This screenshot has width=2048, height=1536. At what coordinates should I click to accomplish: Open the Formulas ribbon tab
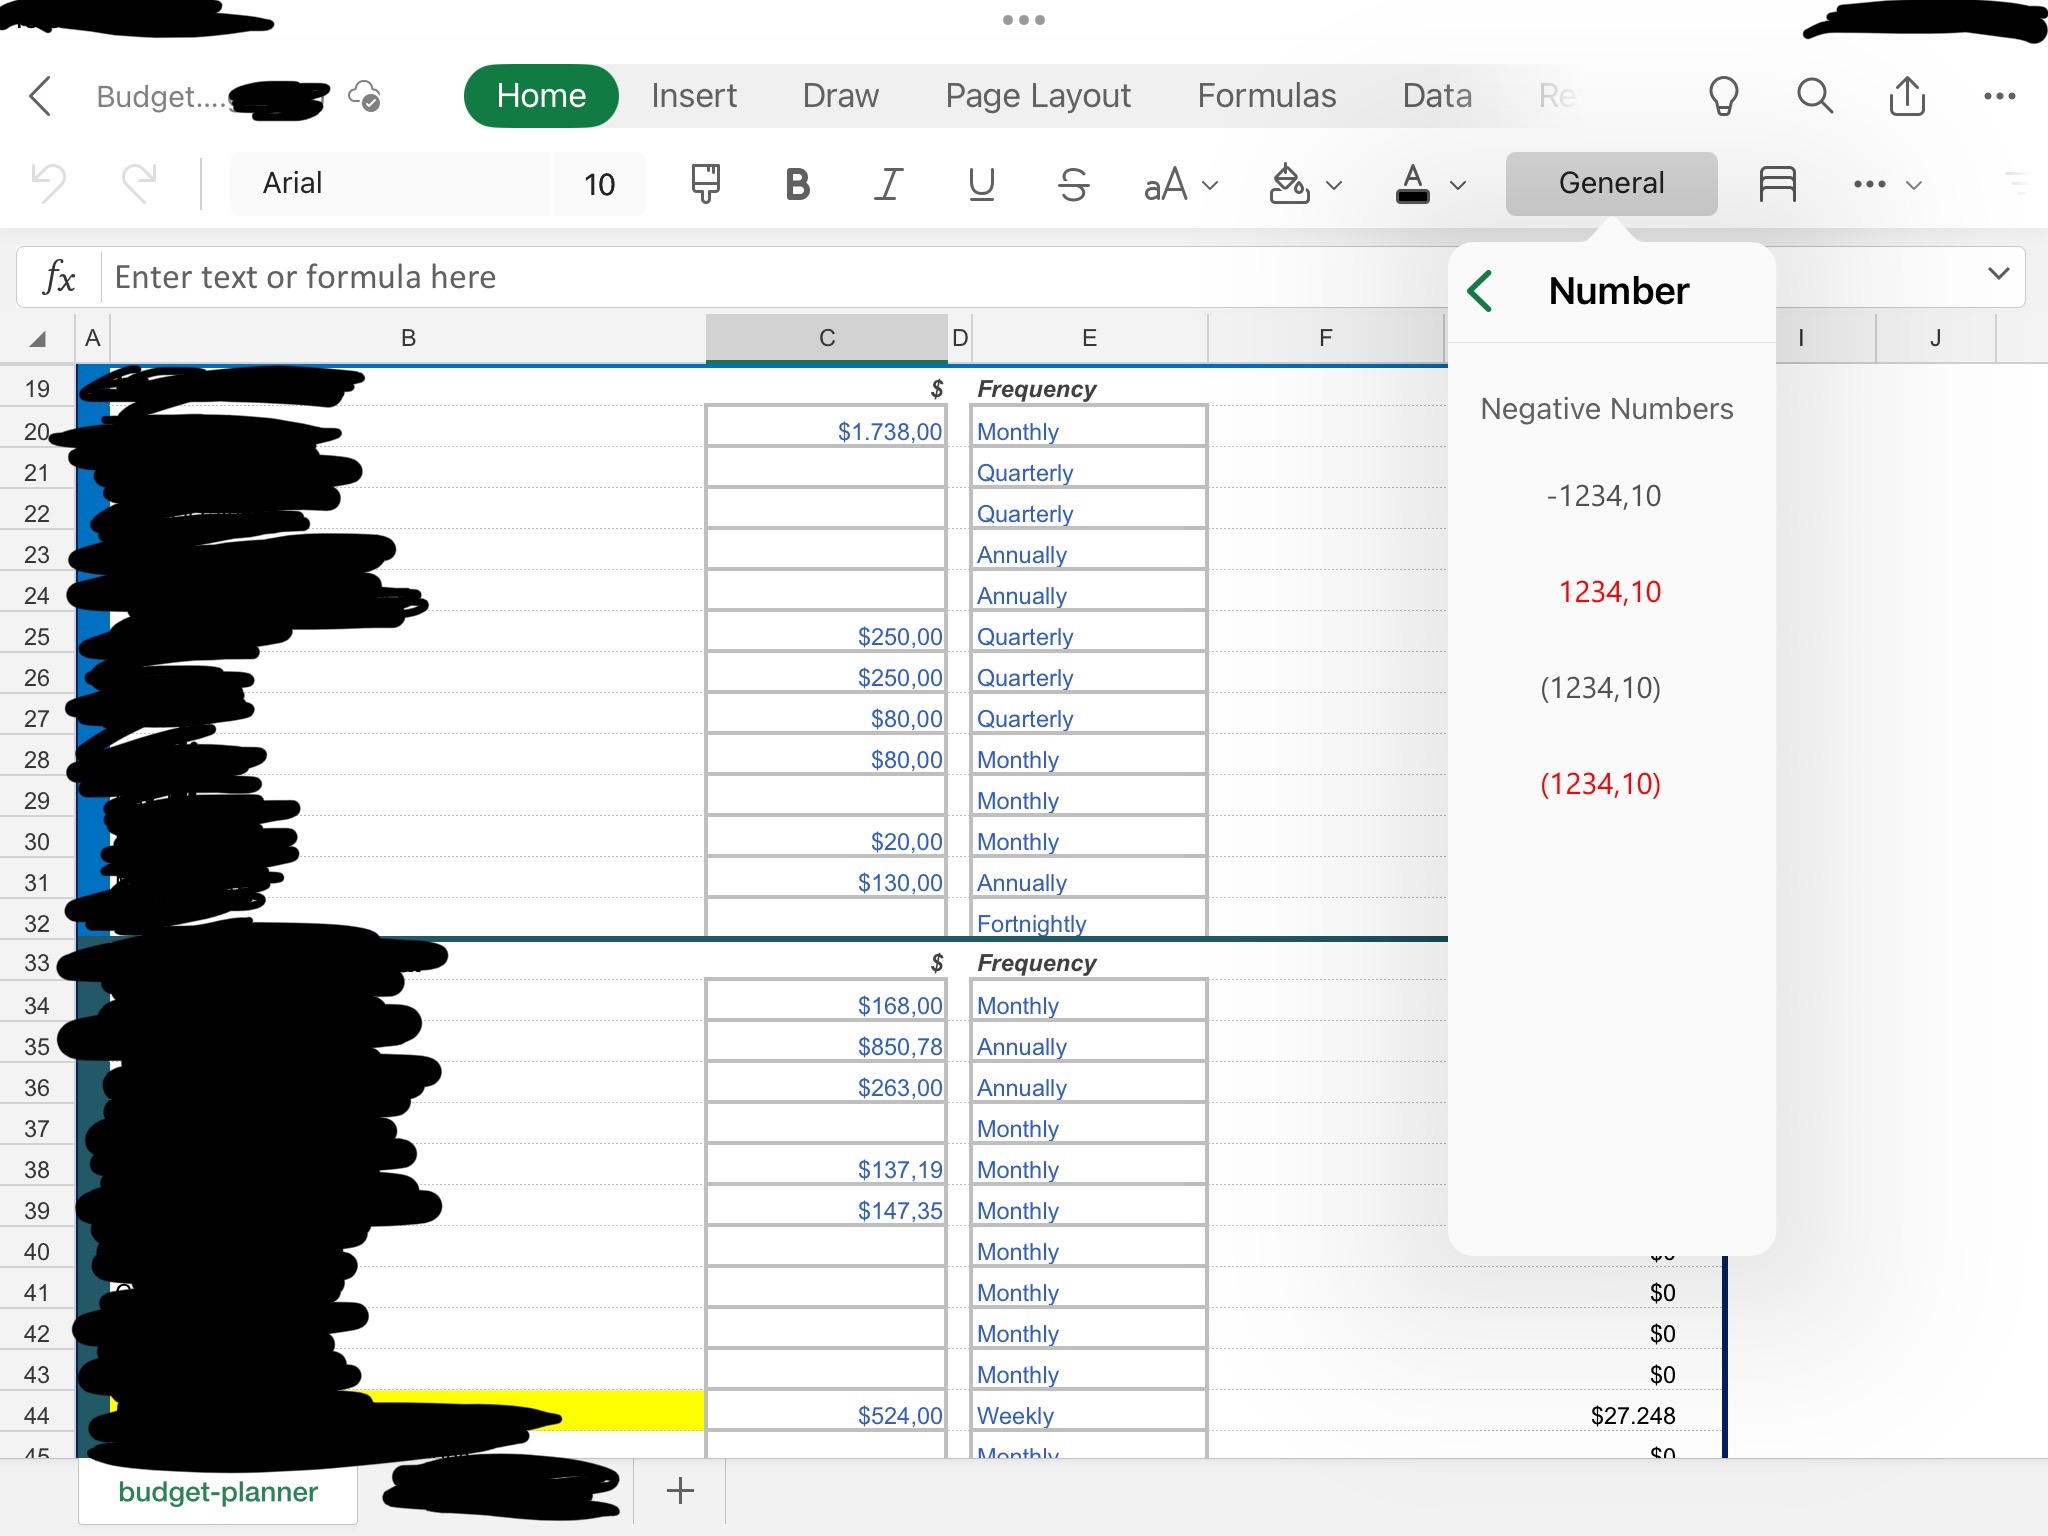[1266, 96]
